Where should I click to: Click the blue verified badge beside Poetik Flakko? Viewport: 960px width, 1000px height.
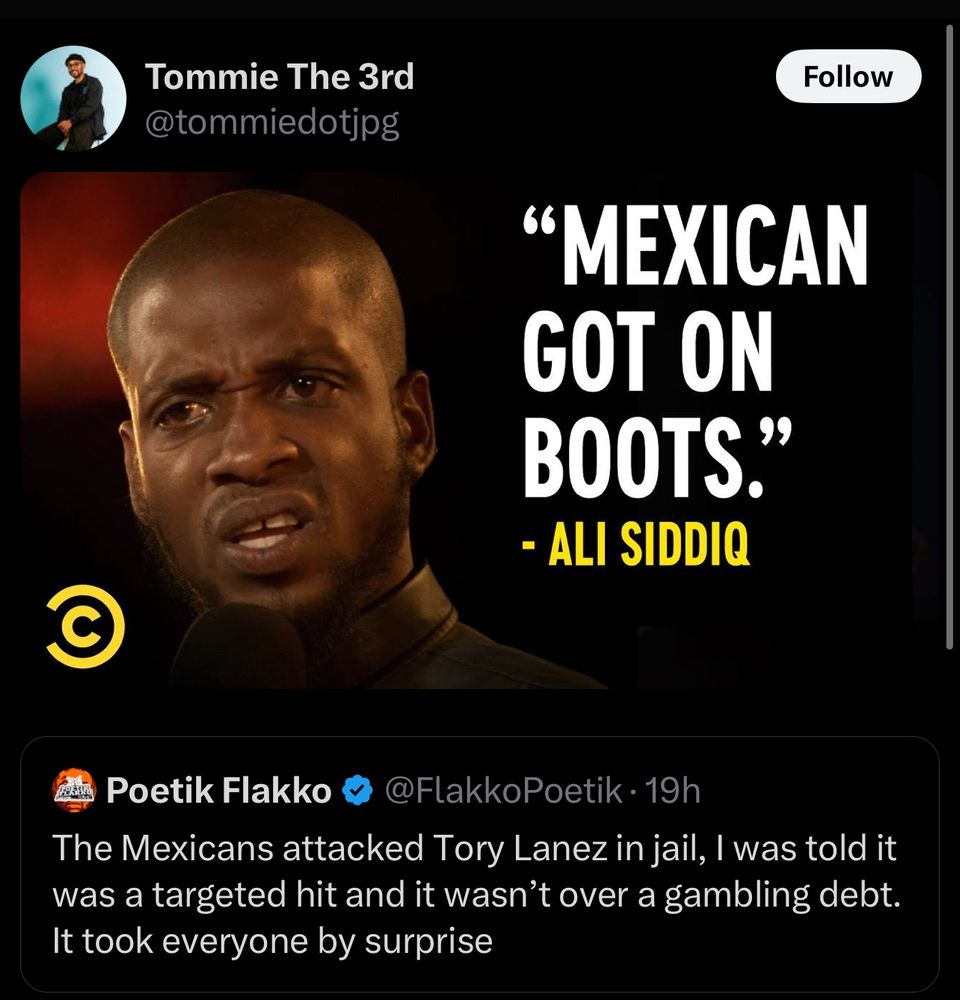pos(357,790)
